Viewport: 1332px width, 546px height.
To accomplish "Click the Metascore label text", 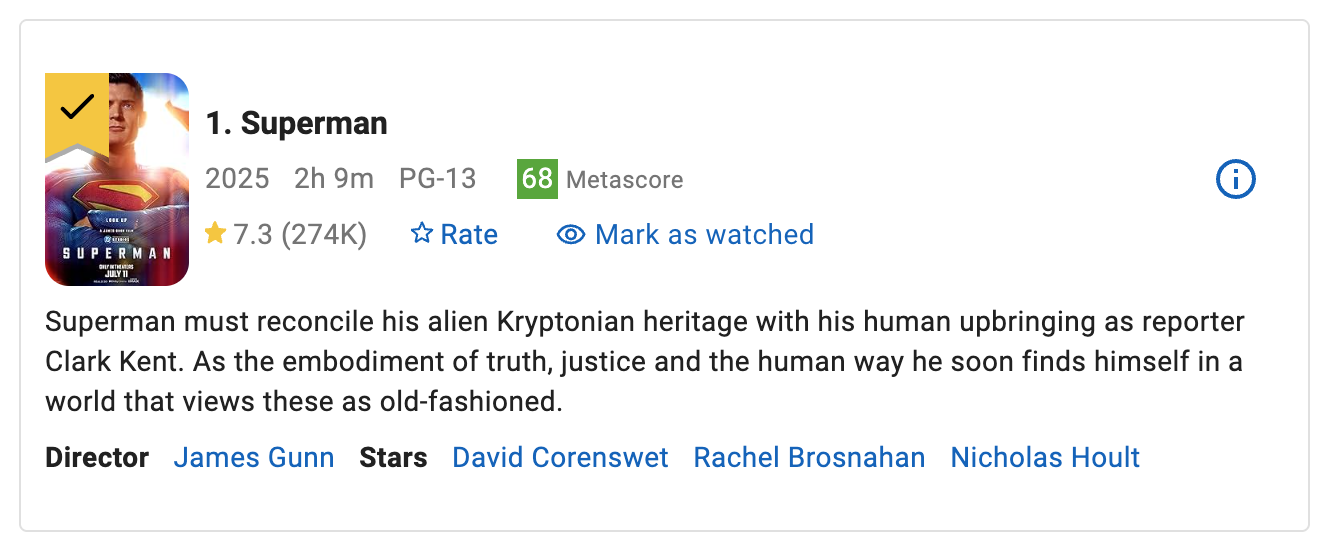I will 625,180.
